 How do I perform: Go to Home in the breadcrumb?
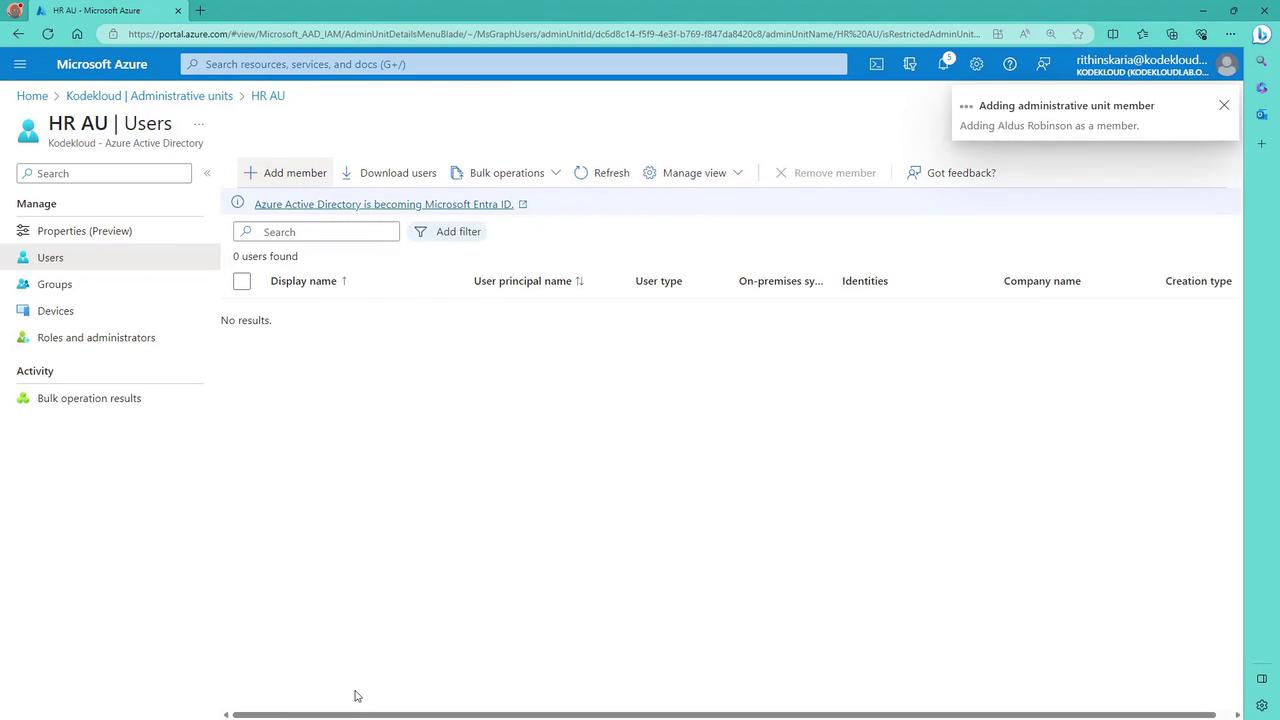pos(32,96)
